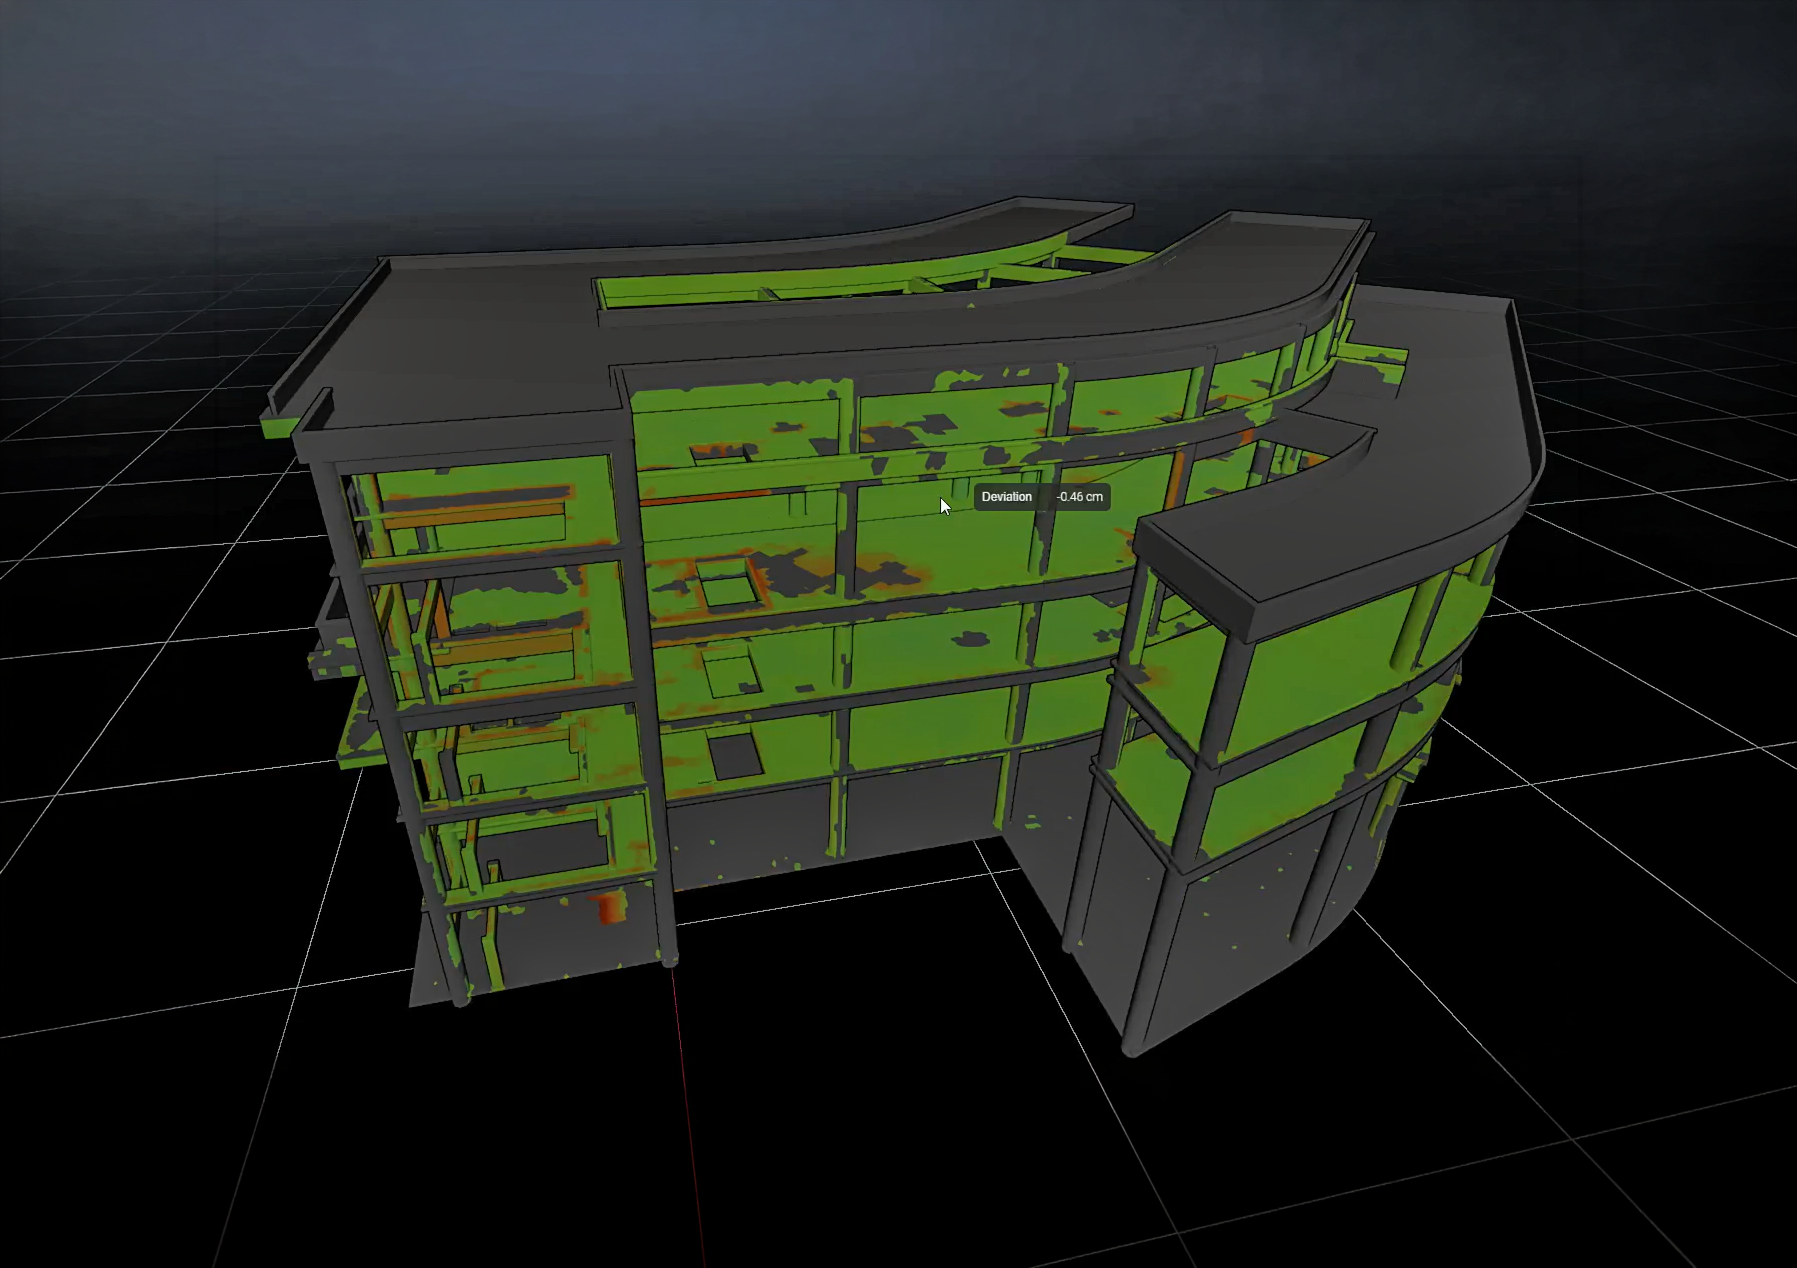1797x1268 pixels.
Task: Probe the orange stripe on the upper floor beam
Action: point(700,497)
